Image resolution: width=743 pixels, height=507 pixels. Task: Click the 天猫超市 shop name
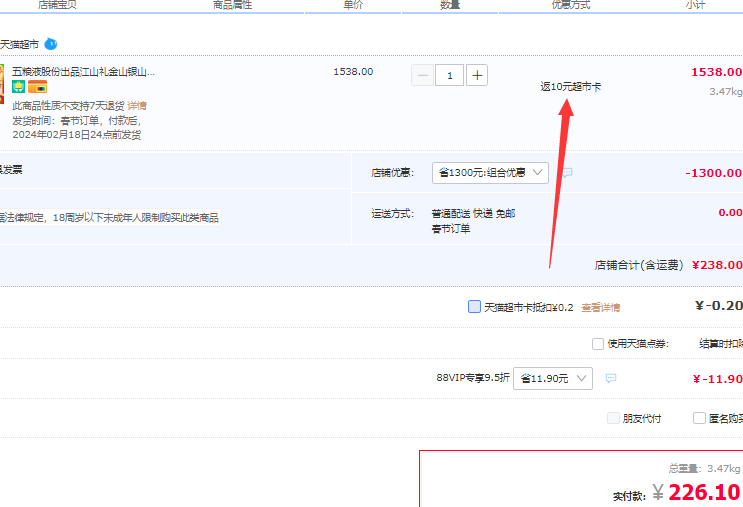[x=19, y=45]
